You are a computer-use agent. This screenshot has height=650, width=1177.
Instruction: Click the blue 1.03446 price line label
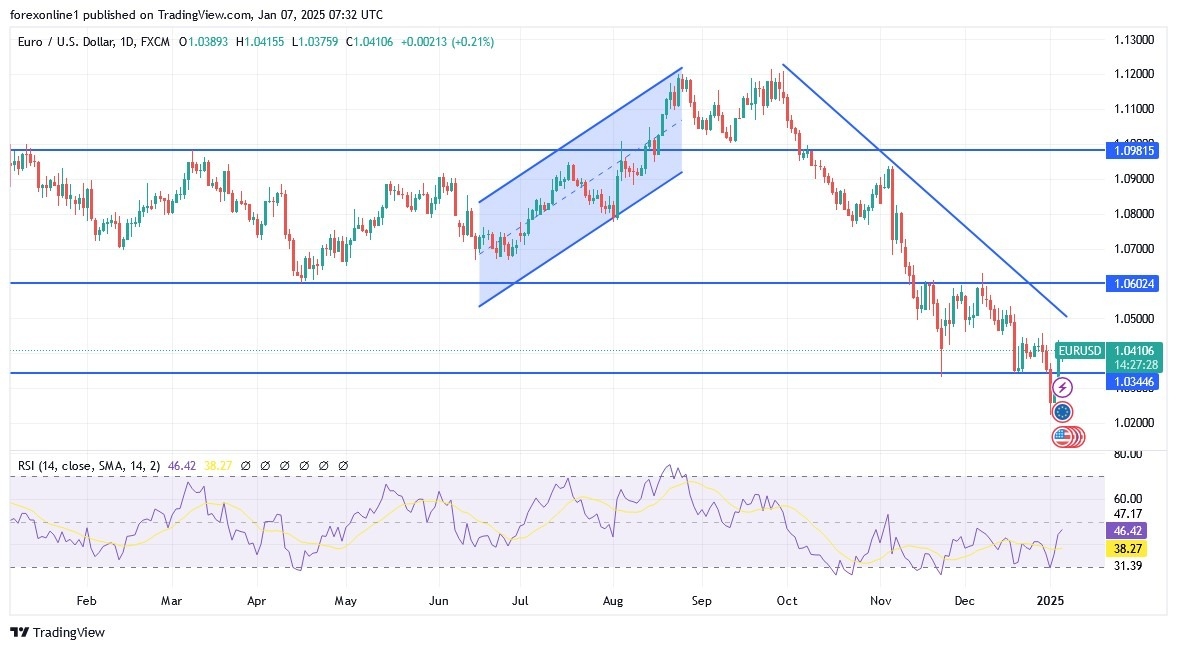(x=1131, y=382)
